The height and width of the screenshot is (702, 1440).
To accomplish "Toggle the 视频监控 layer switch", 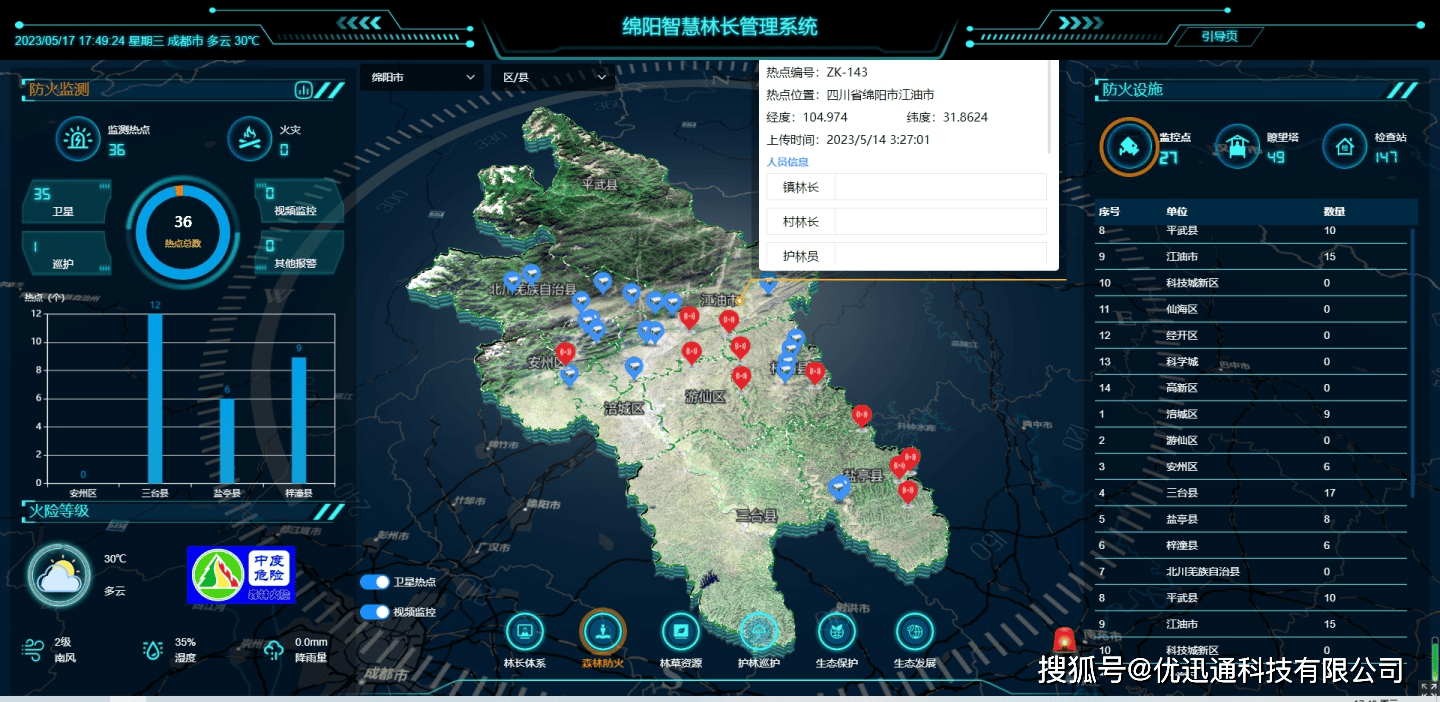I will pyautogui.click(x=375, y=612).
